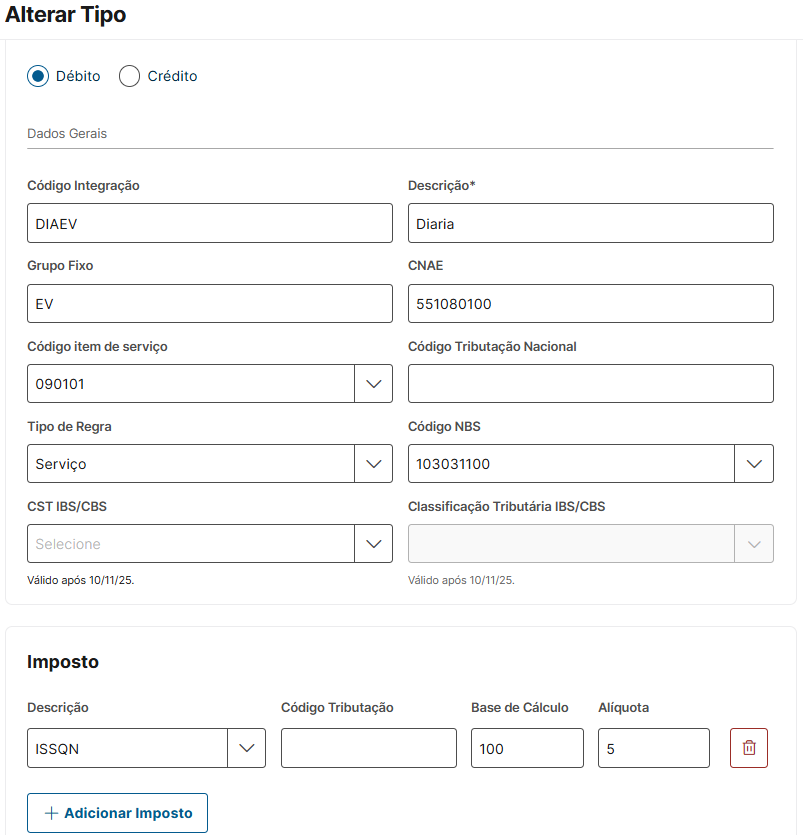This screenshot has height=835, width=803.
Task: Expand the CST IBS/CBS dropdown
Action: 373,544
